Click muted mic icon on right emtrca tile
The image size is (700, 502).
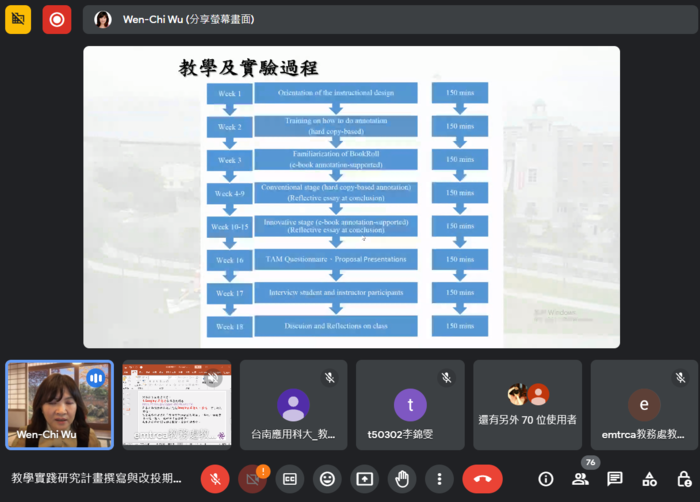[x=680, y=378]
